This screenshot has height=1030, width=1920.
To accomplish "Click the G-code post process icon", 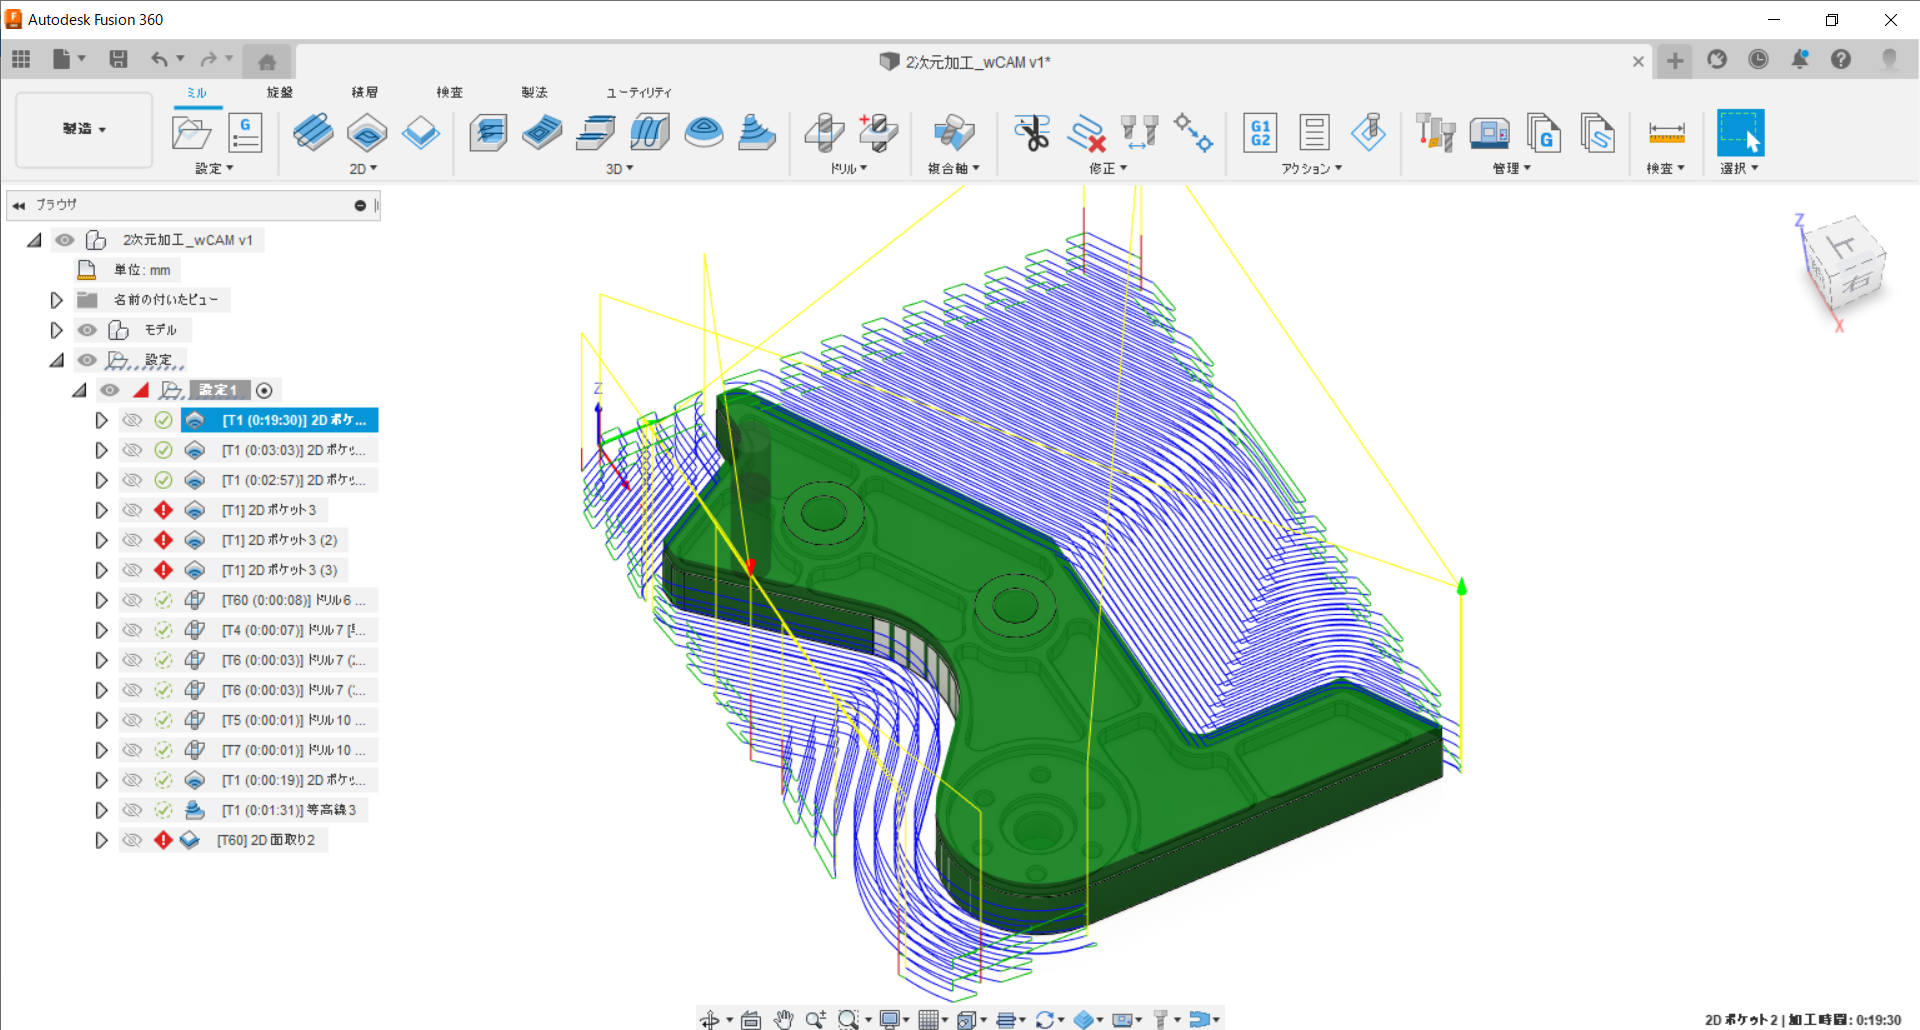I will tap(245, 132).
